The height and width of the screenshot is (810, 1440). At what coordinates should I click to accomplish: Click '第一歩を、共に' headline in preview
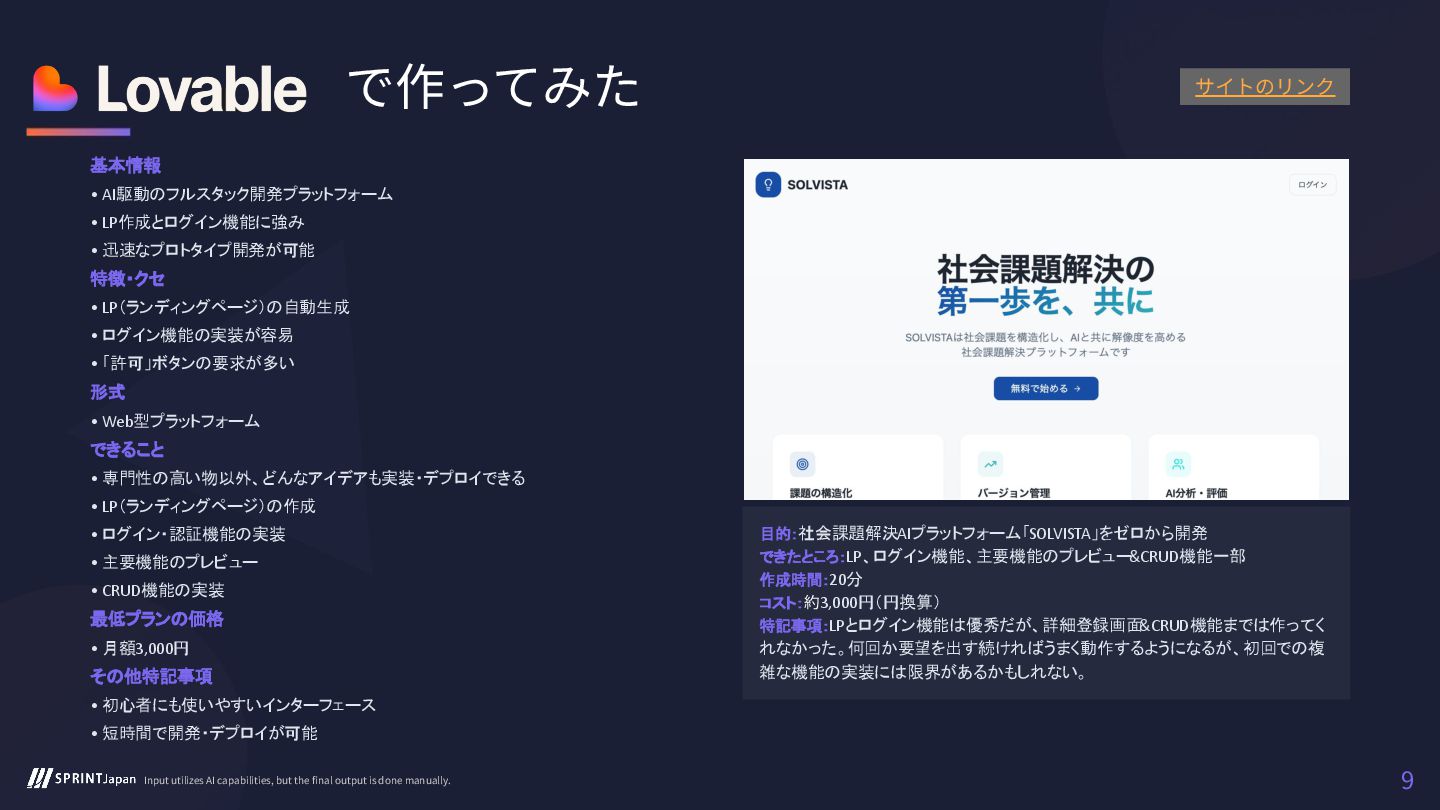(1045, 301)
